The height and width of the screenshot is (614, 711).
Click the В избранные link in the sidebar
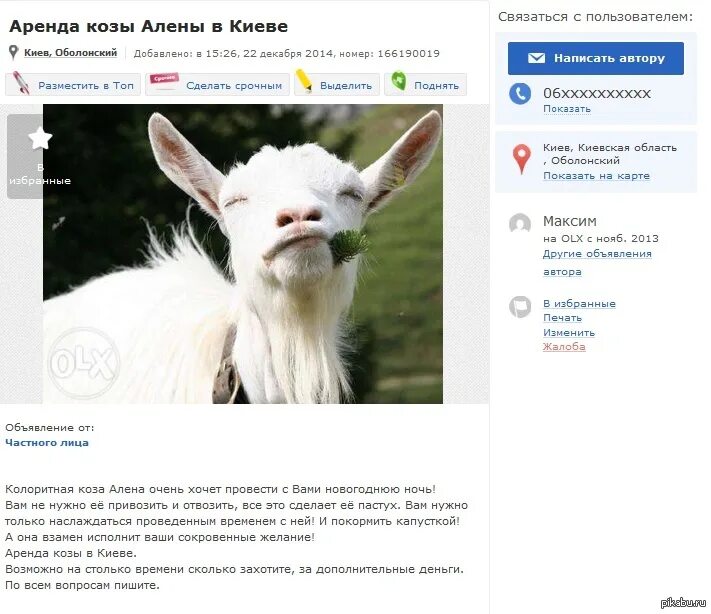579,303
